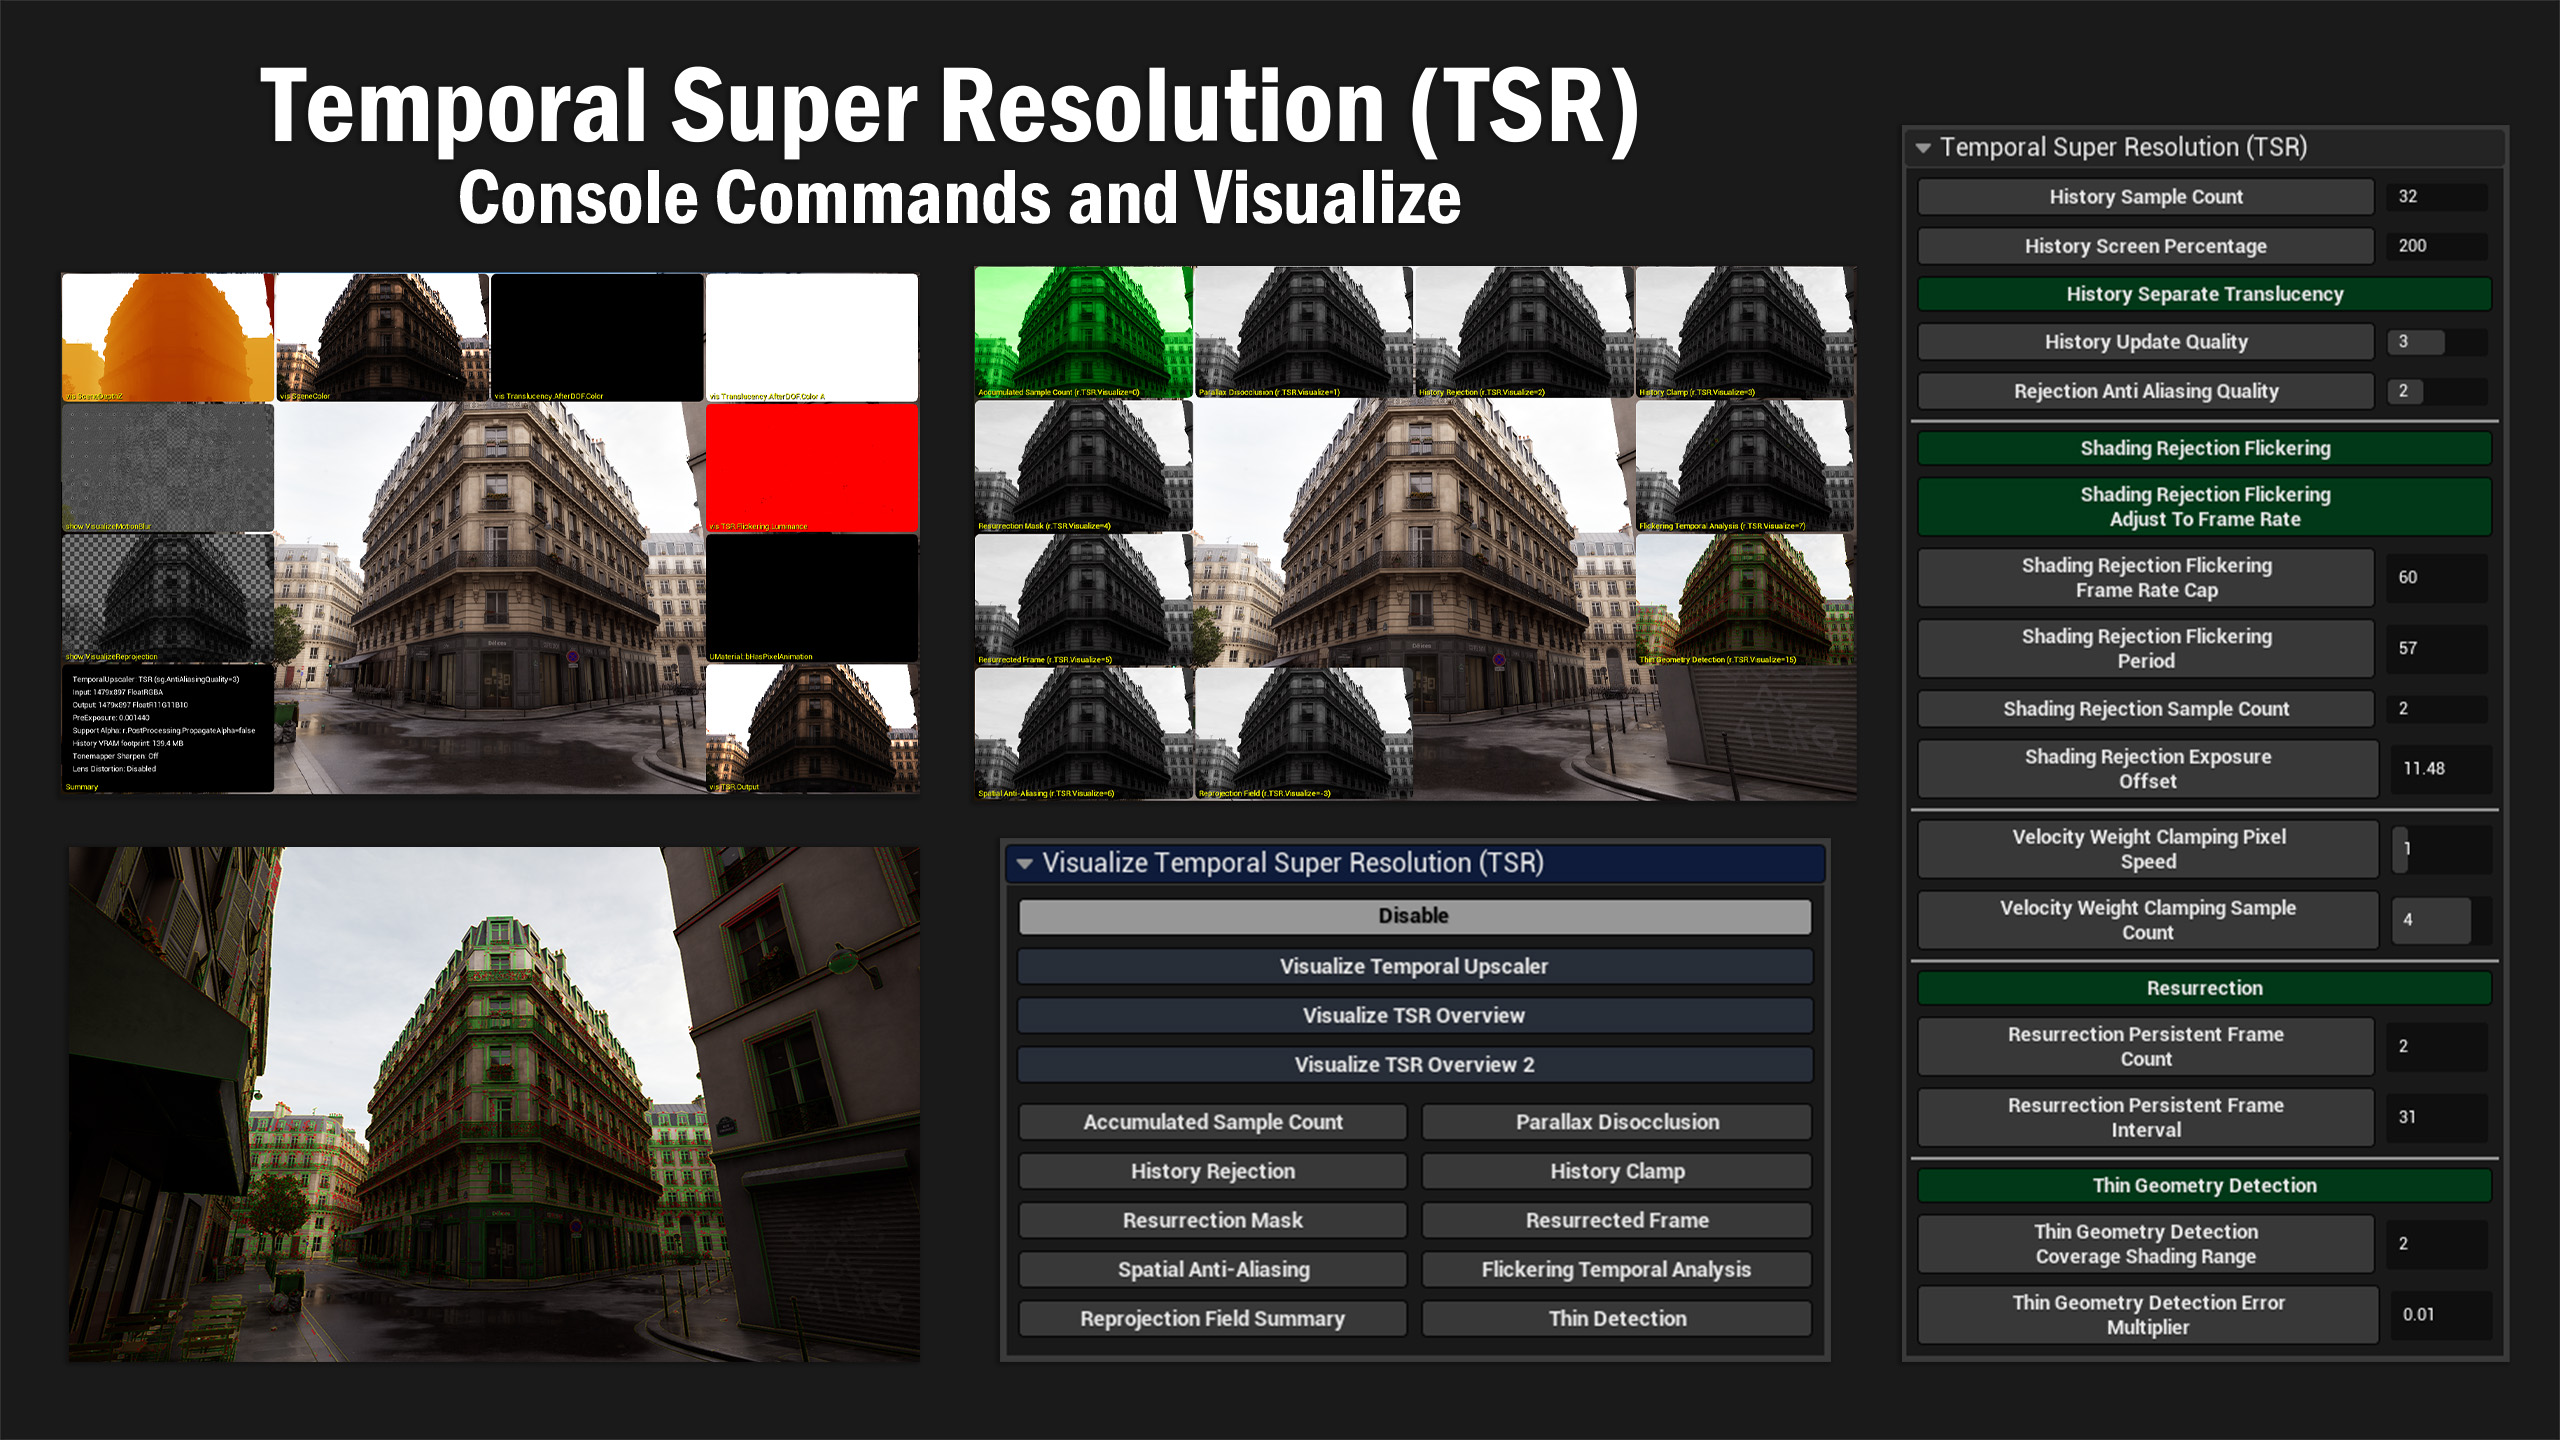Collapse the Temporal Super Resolution (TSR) panel arrow

tap(1923, 148)
